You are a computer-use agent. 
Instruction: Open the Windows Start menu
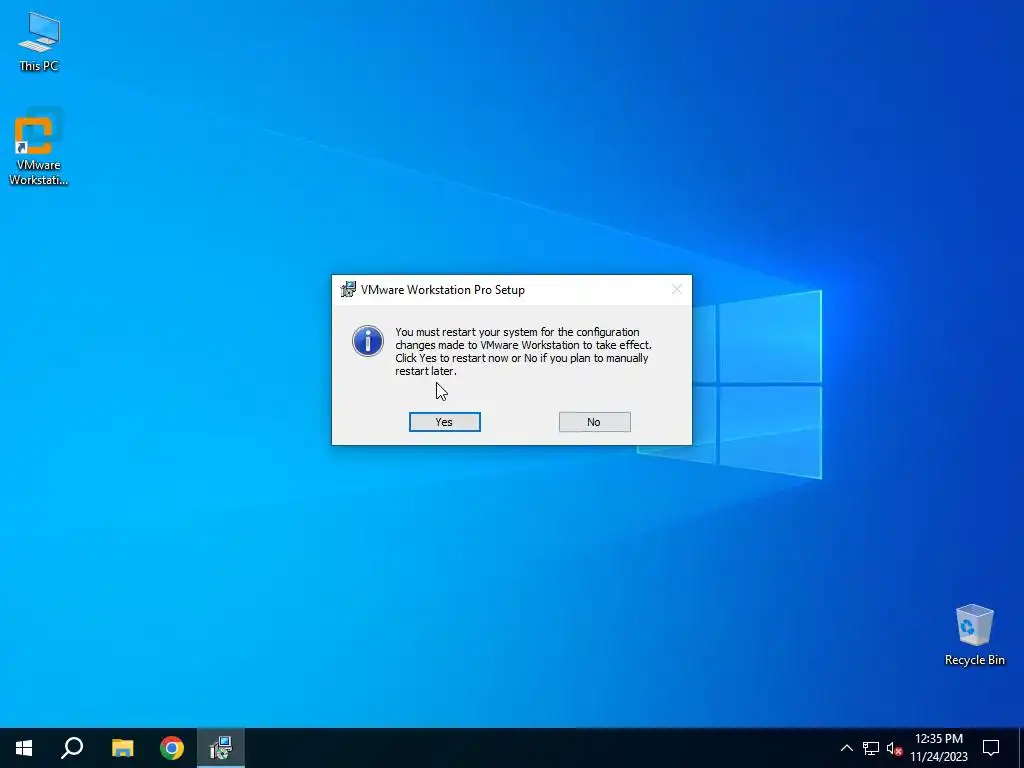point(24,748)
